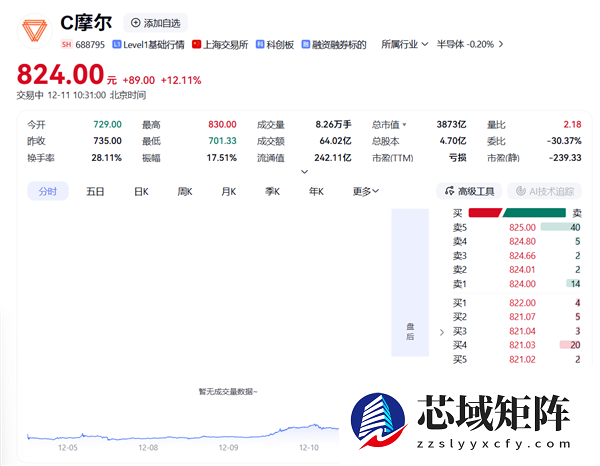Click the 暂无成交量数据 message
Screen dimensions: 600x466
point(228,391)
